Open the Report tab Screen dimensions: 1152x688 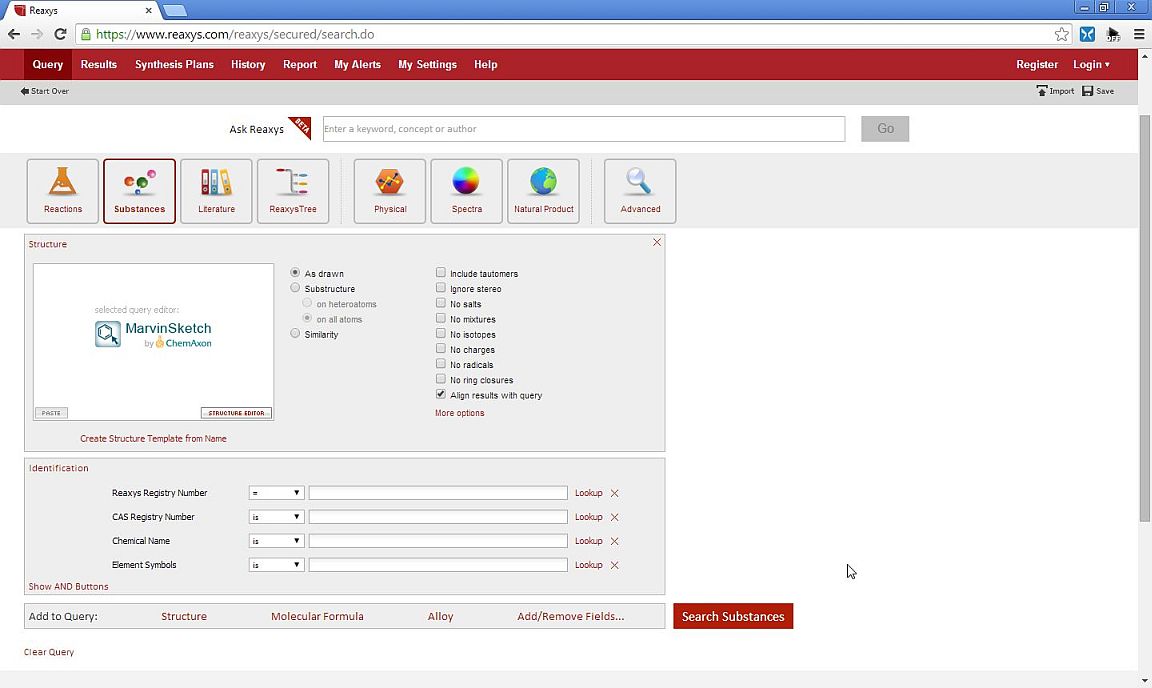coord(300,65)
